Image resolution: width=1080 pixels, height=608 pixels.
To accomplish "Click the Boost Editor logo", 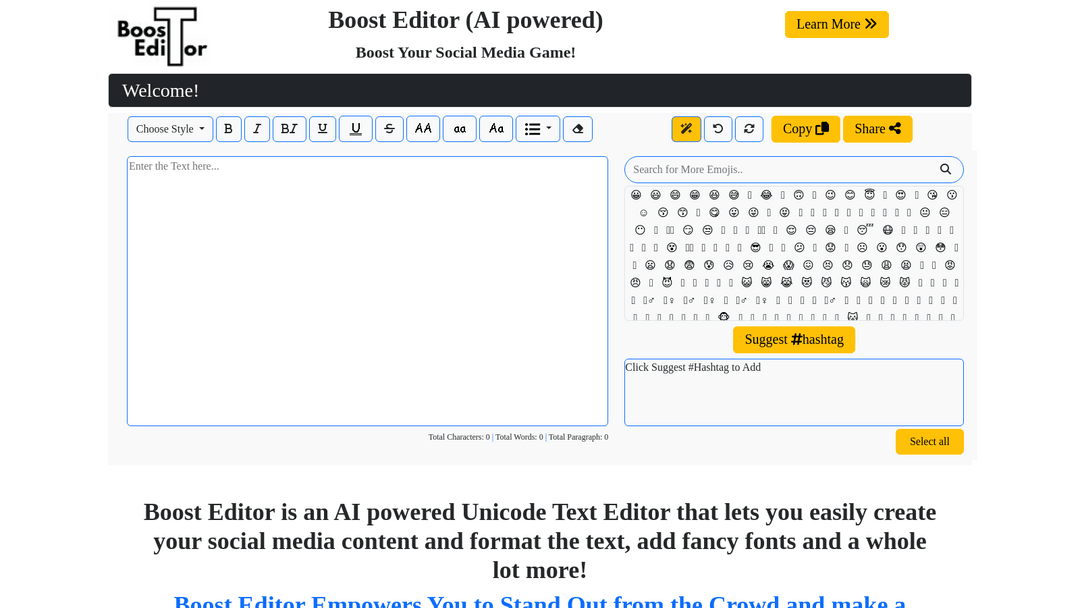I will [162, 36].
